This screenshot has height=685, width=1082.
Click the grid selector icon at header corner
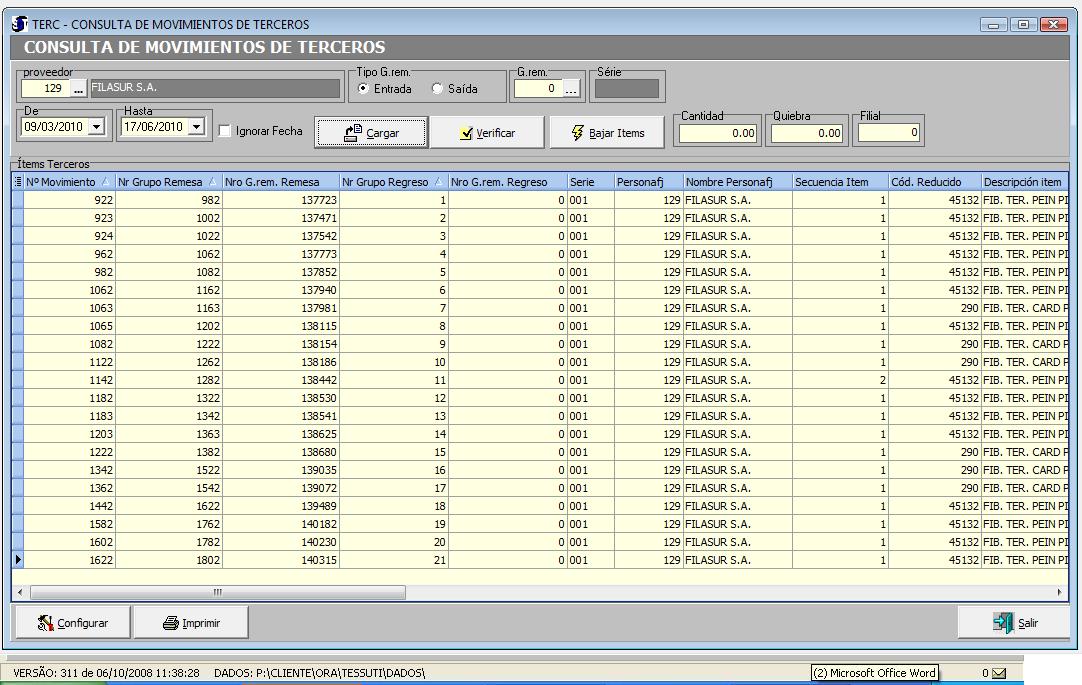pyautogui.click(x=17, y=182)
